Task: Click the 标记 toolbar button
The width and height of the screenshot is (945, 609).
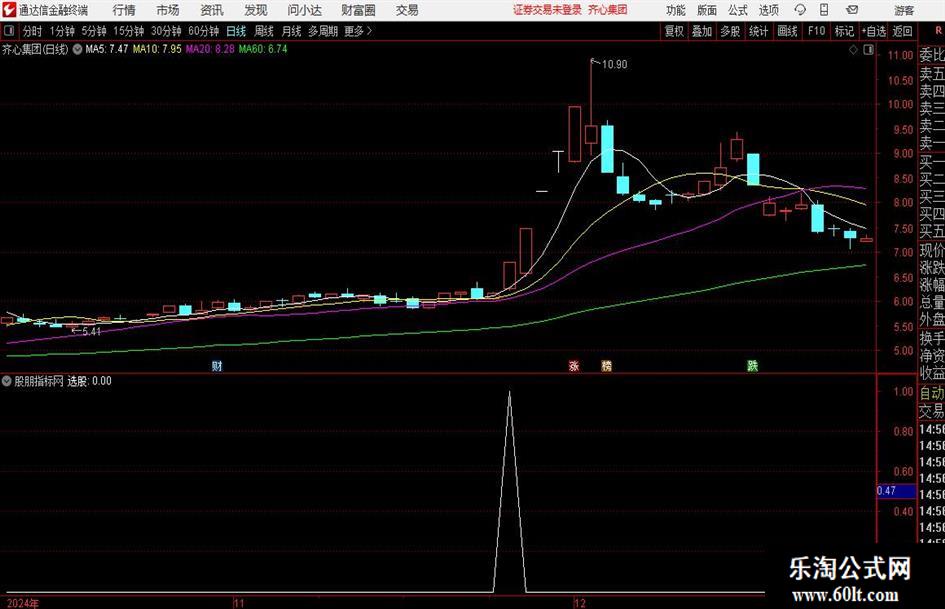Action: coord(844,31)
